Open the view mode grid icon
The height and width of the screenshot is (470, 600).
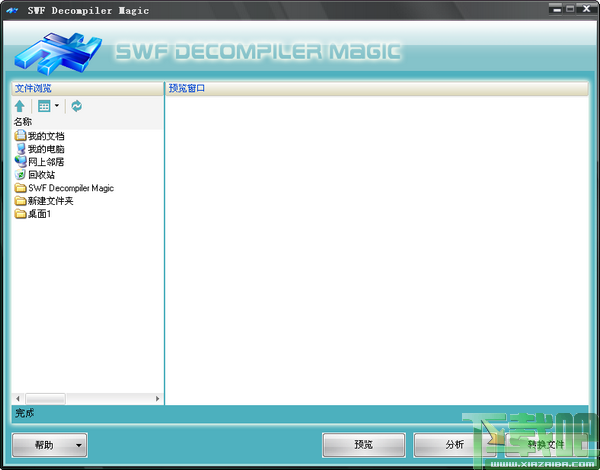tap(44, 106)
